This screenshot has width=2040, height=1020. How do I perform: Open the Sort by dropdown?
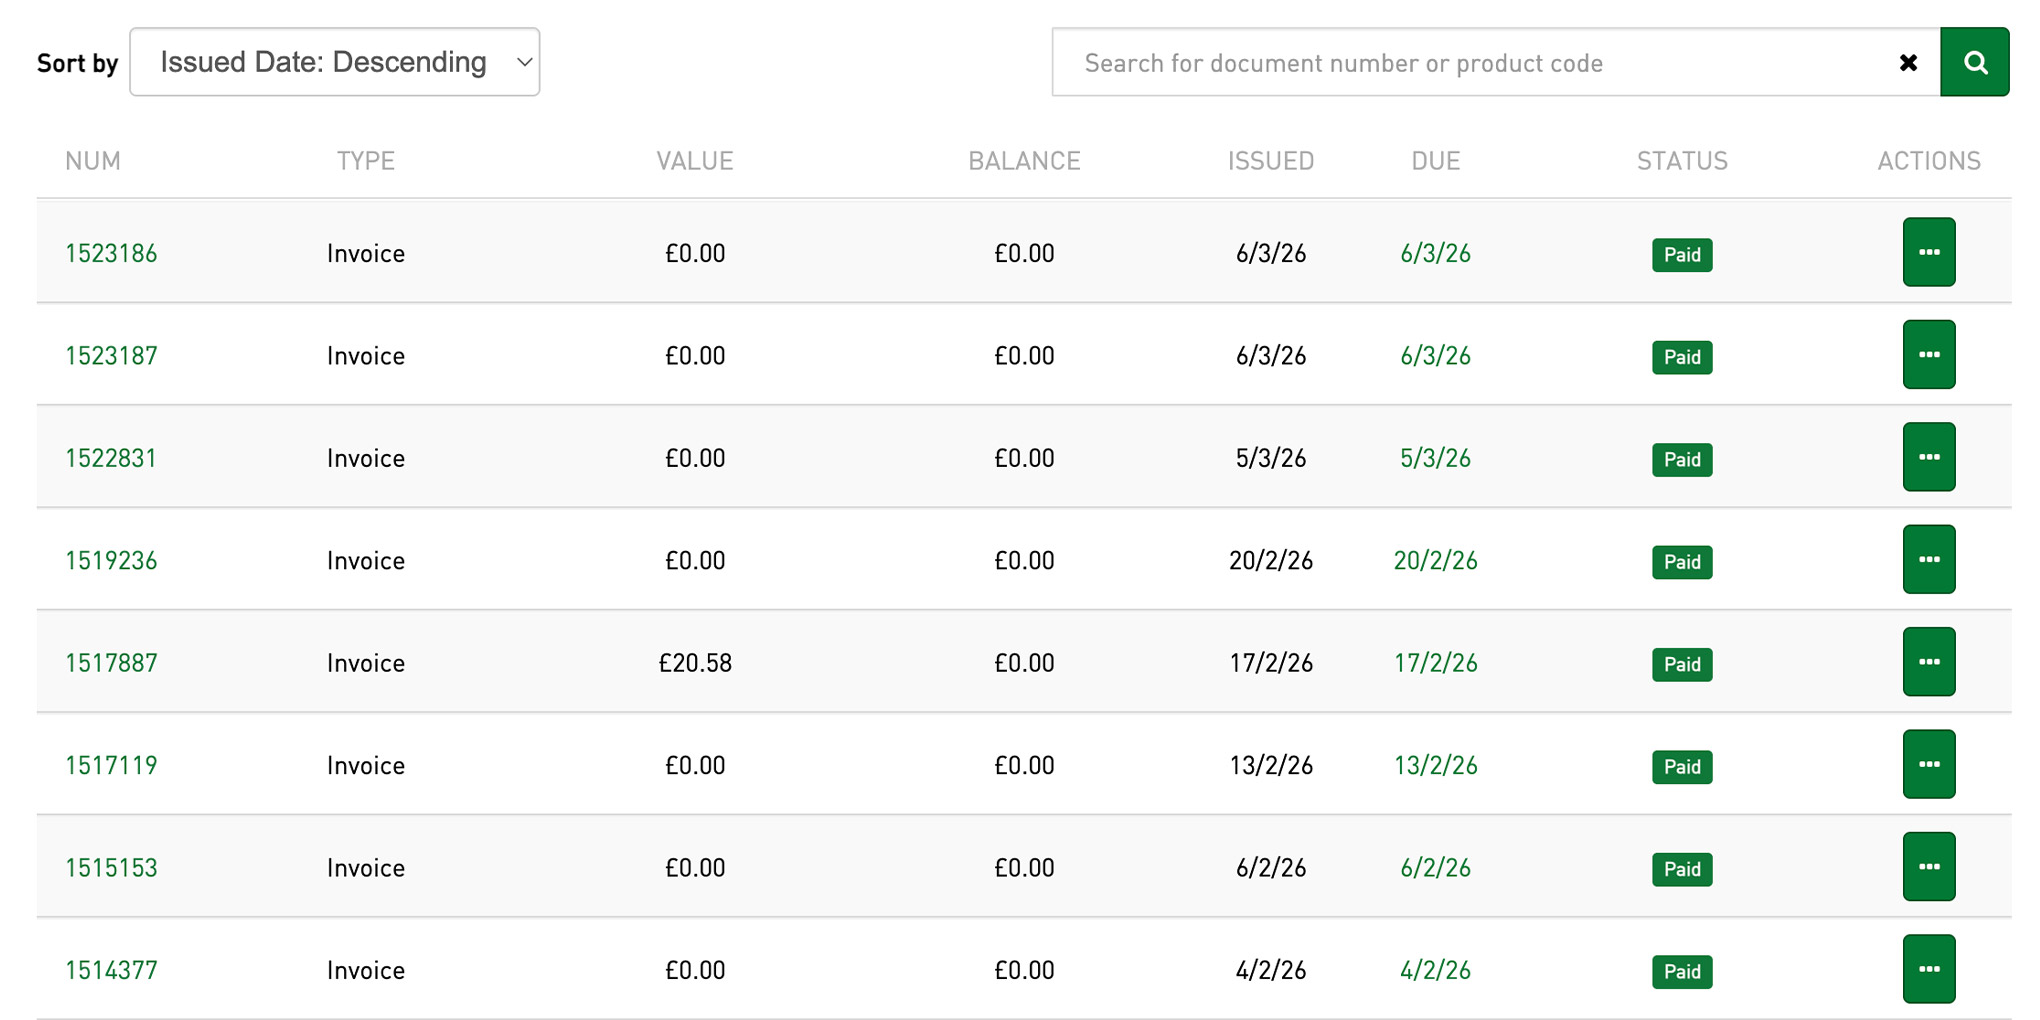coord(335,62)
